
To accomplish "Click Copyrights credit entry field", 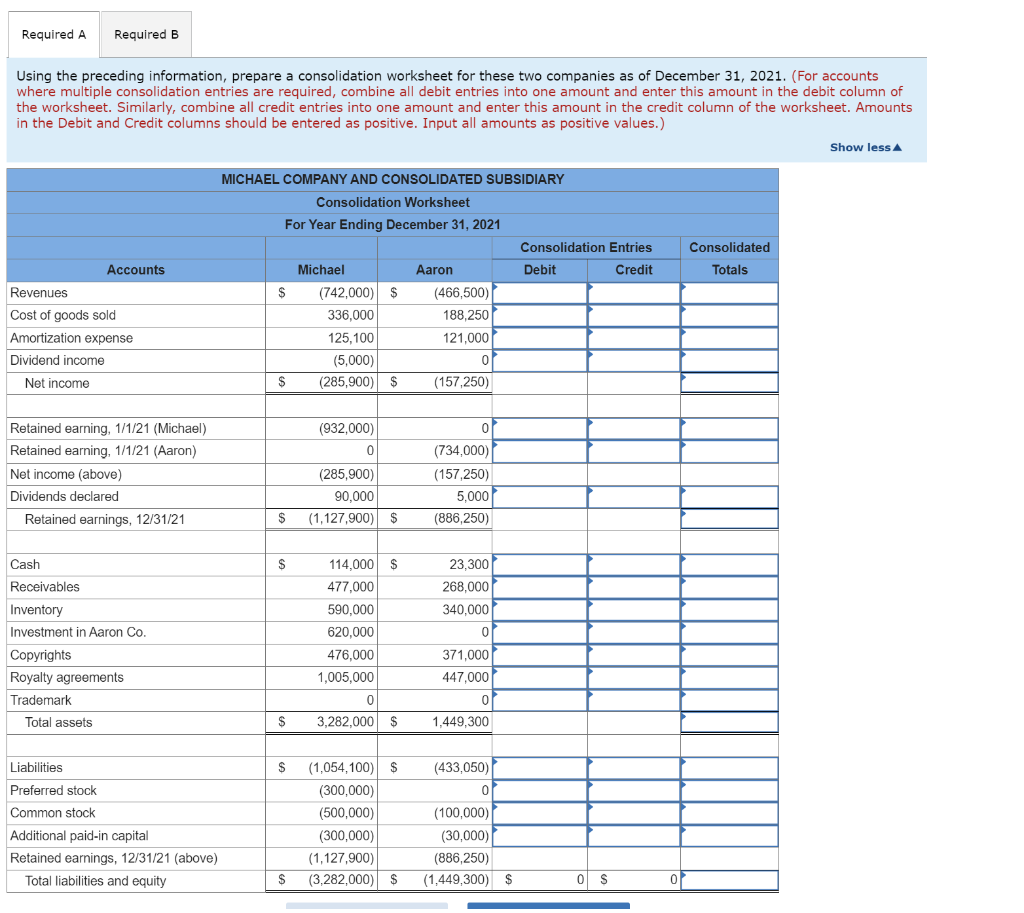I will point(633,655).
